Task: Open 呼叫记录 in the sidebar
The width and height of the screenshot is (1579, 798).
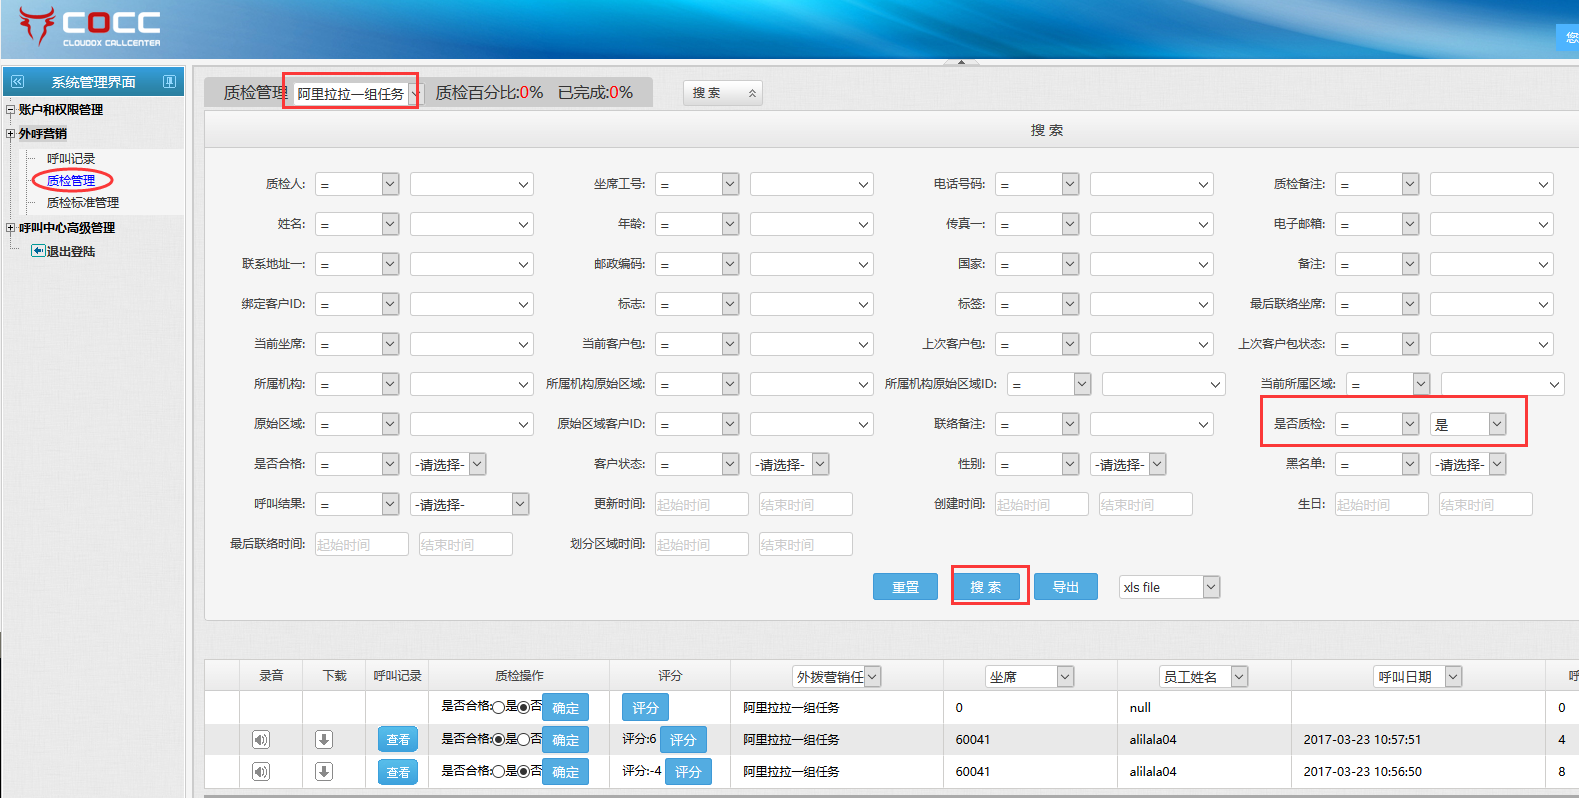Action: click(x=71, y=159)
